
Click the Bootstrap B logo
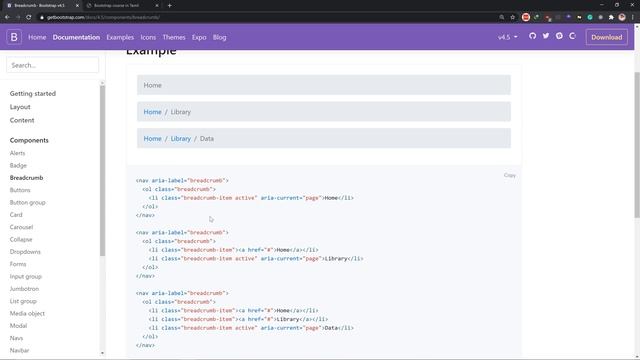[x=14, y=37]
